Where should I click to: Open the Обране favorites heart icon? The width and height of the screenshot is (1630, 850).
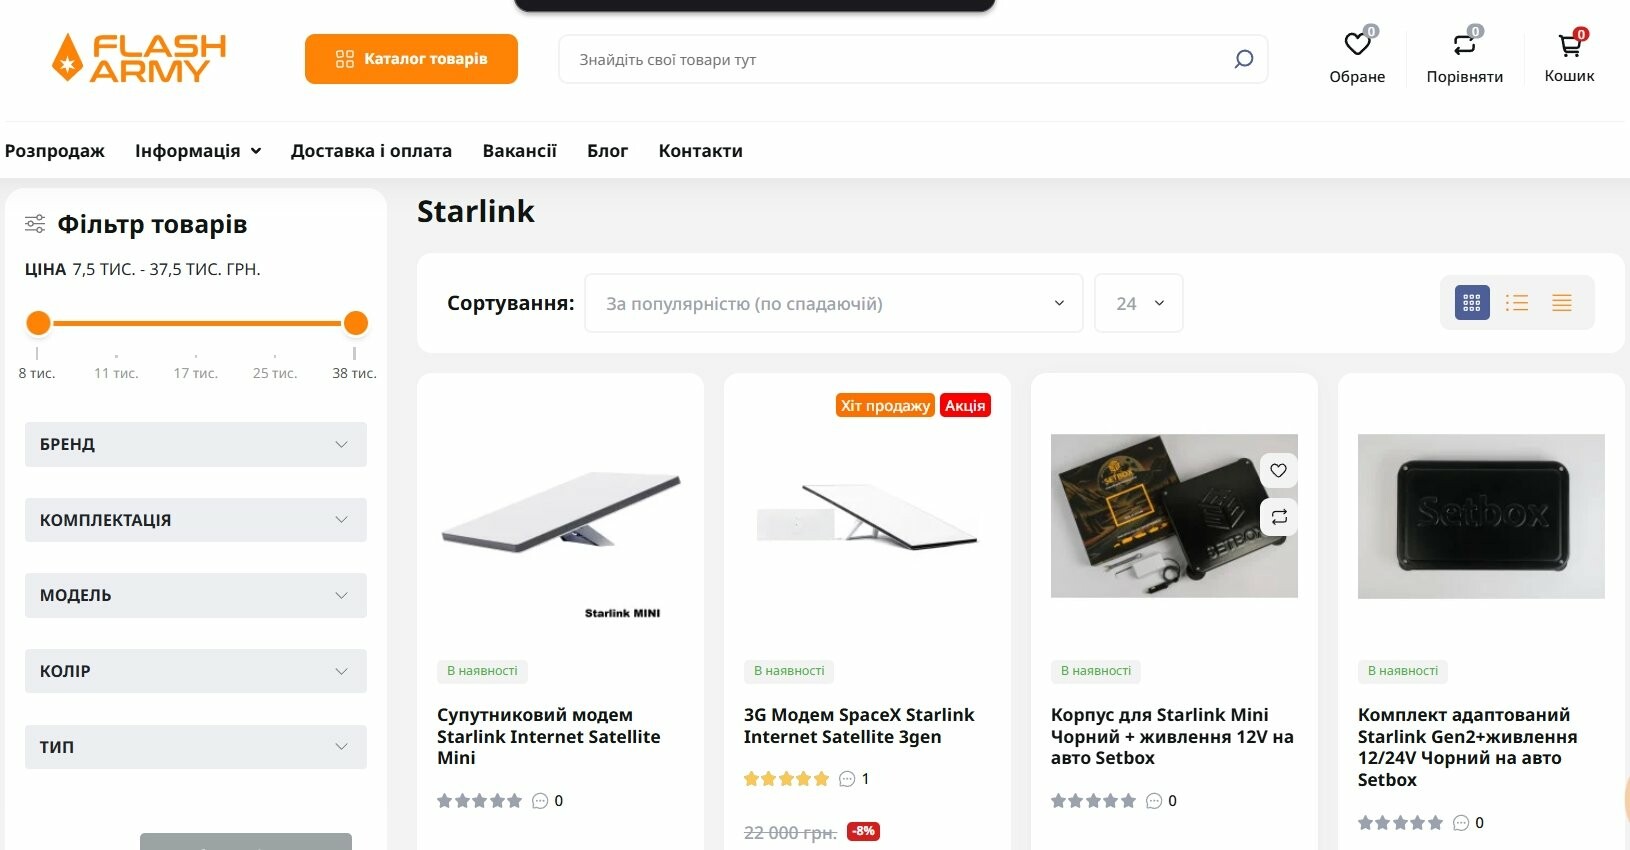point(1357,45)
